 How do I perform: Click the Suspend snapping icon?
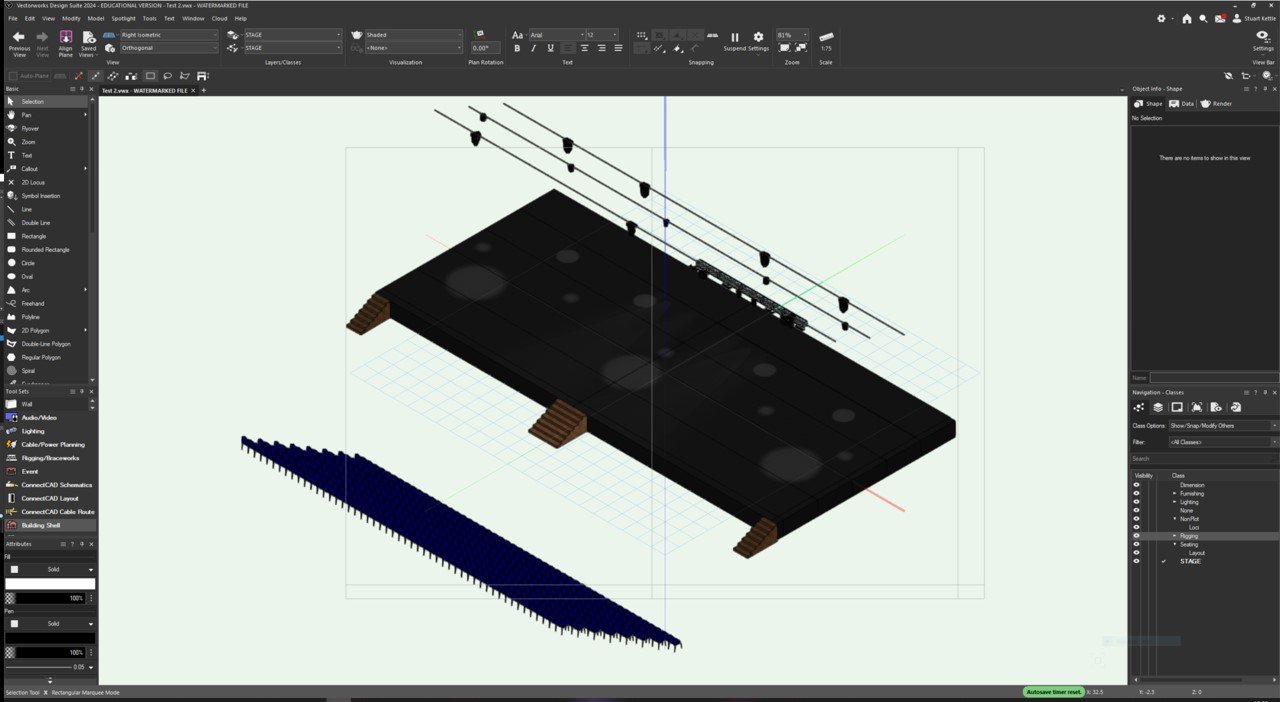735,38
